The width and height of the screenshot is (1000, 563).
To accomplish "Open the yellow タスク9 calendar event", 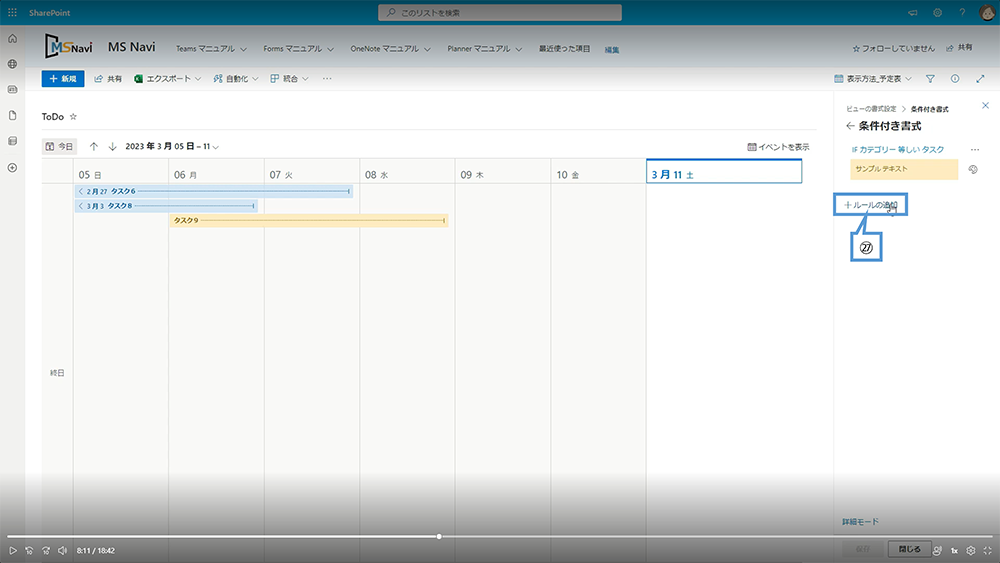I will point(309,221).
